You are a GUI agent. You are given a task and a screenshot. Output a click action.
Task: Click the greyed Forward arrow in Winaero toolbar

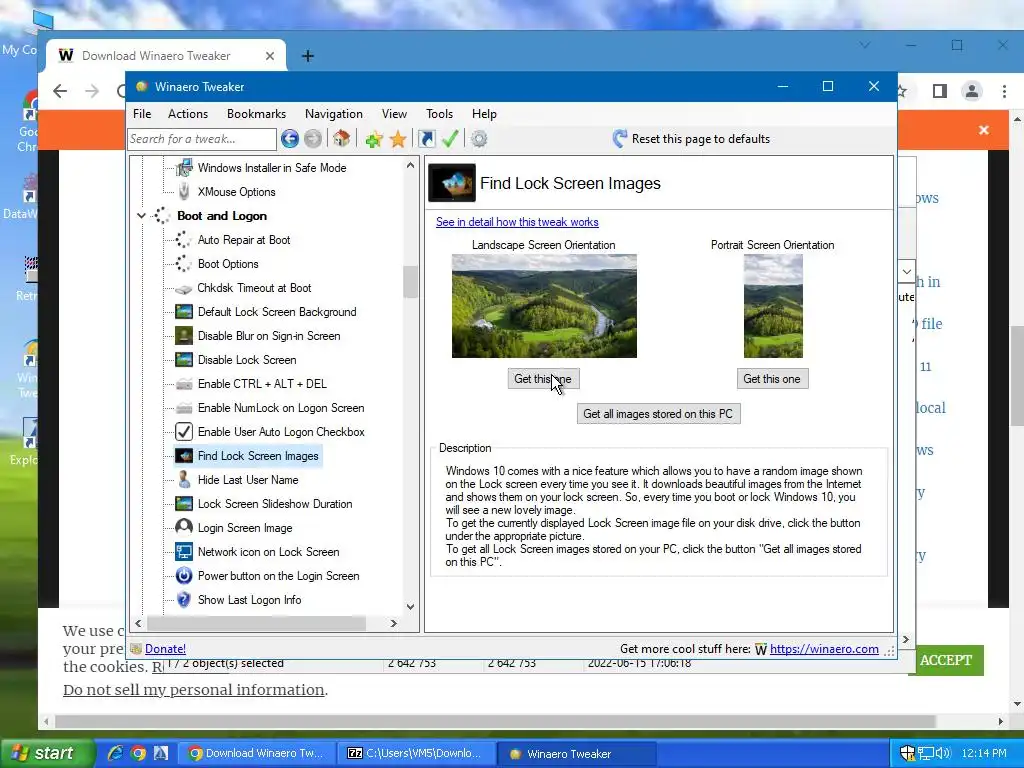(313, 138)
